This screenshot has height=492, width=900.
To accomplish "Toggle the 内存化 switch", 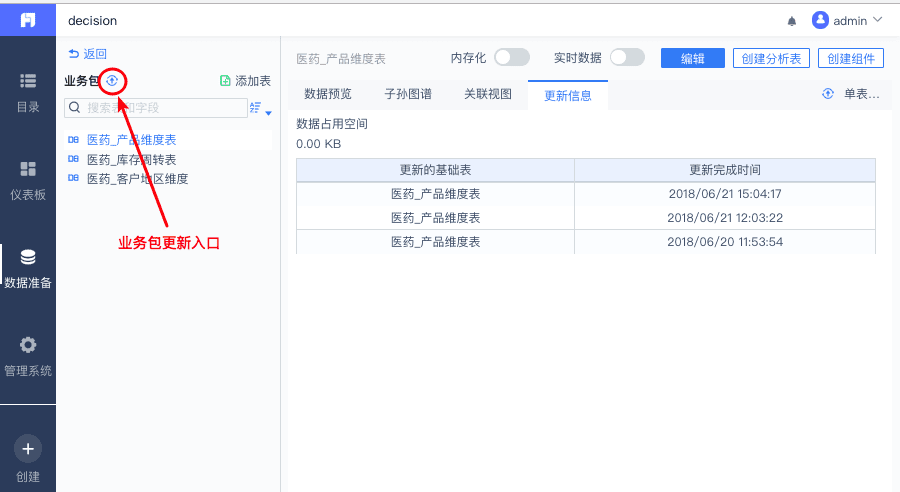I will [511, 58].
